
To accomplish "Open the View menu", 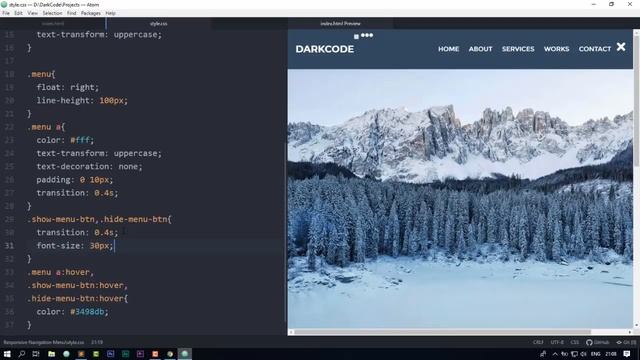I will point(33,13).
